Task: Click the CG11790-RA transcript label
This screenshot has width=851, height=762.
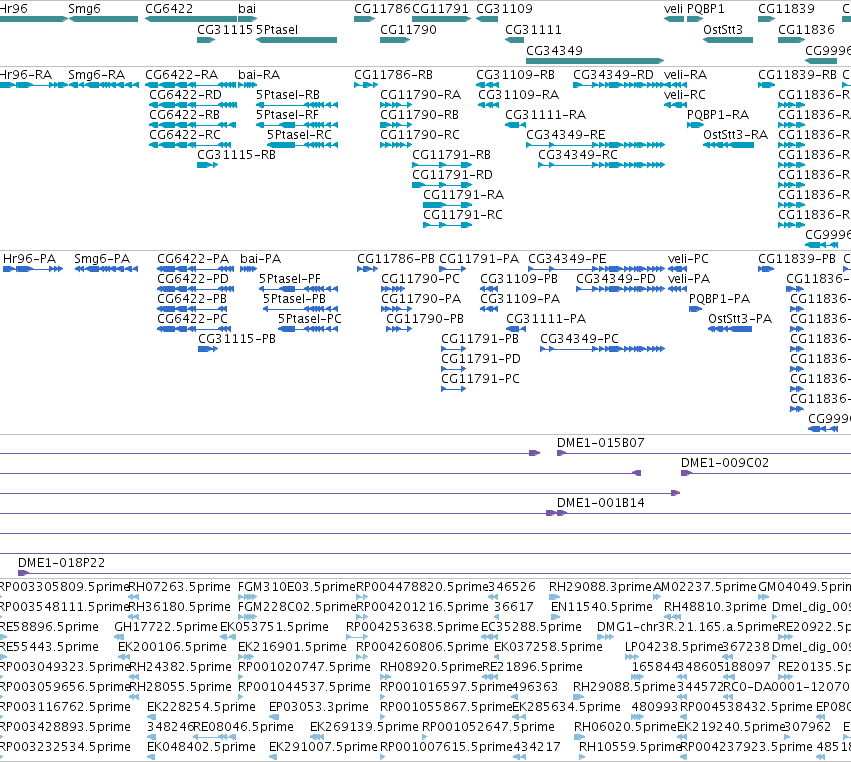Action: click(x=421, y=95)
